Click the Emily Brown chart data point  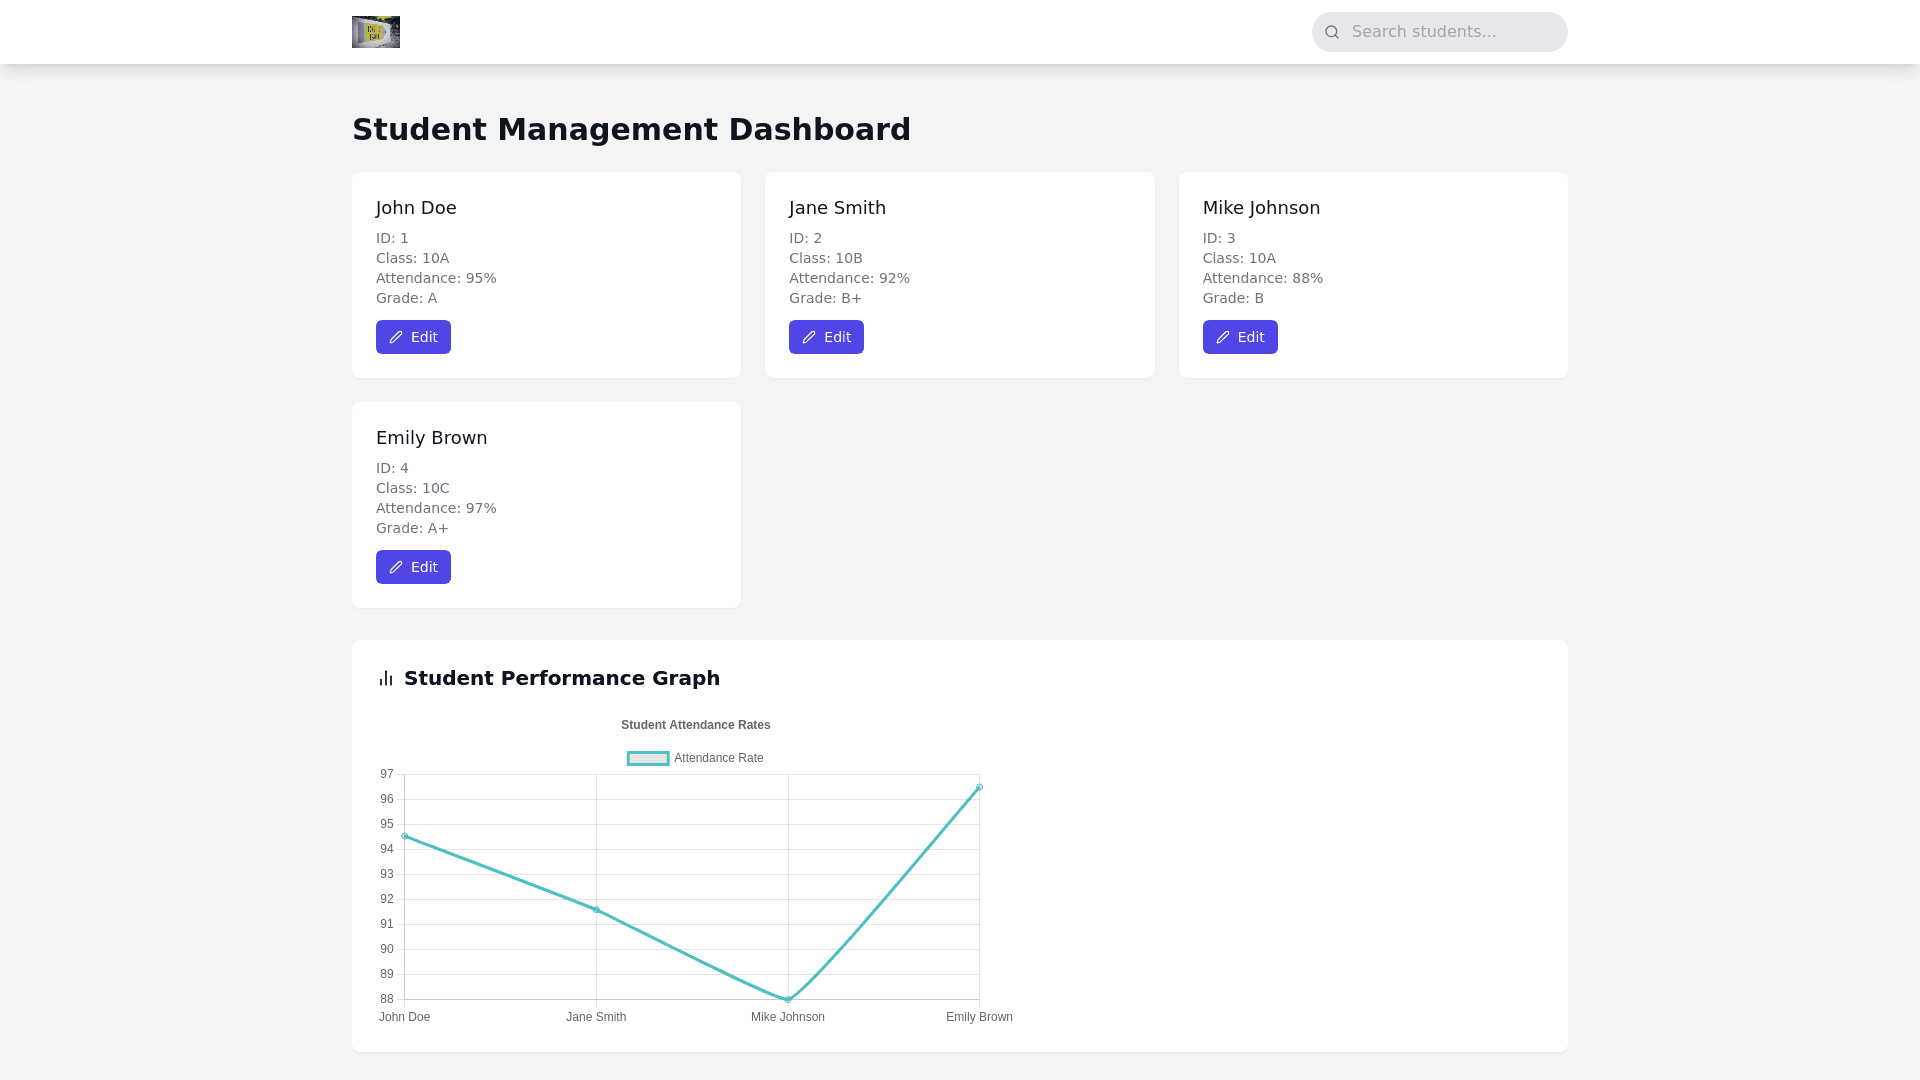tap(980, 787)
